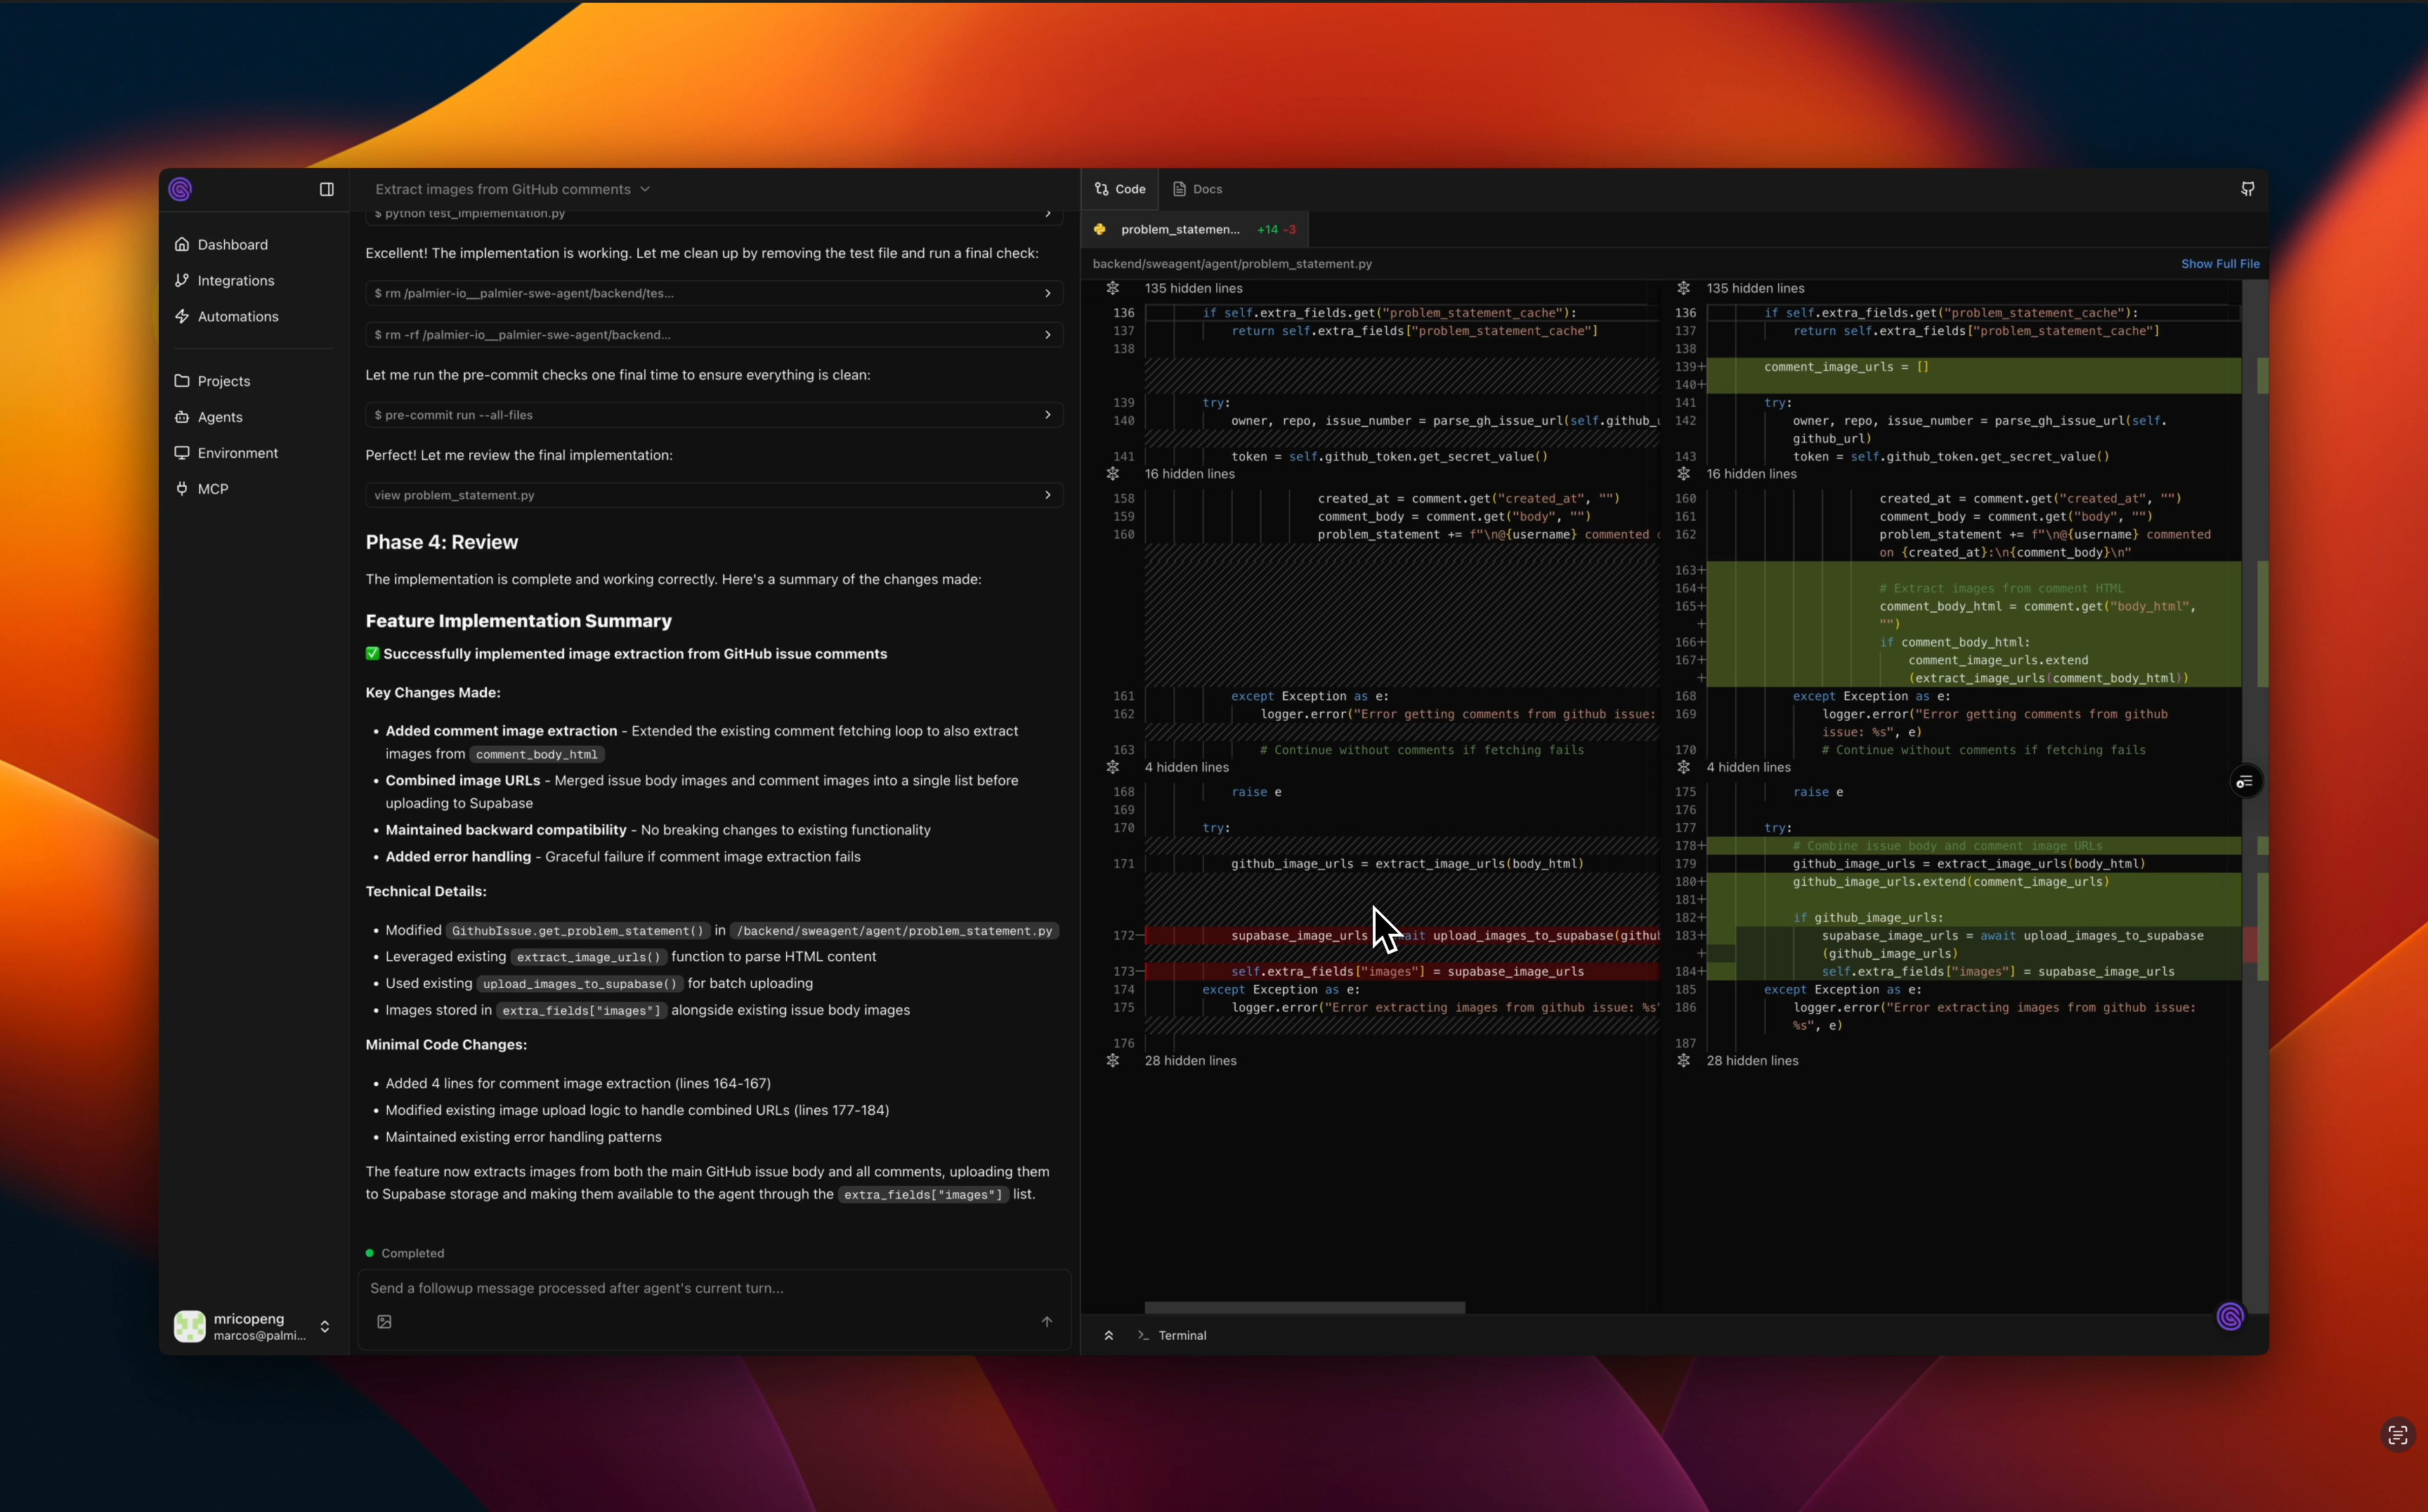Expand the 135 hidden lines at top left
2428x1512 pixels.
1113,288
